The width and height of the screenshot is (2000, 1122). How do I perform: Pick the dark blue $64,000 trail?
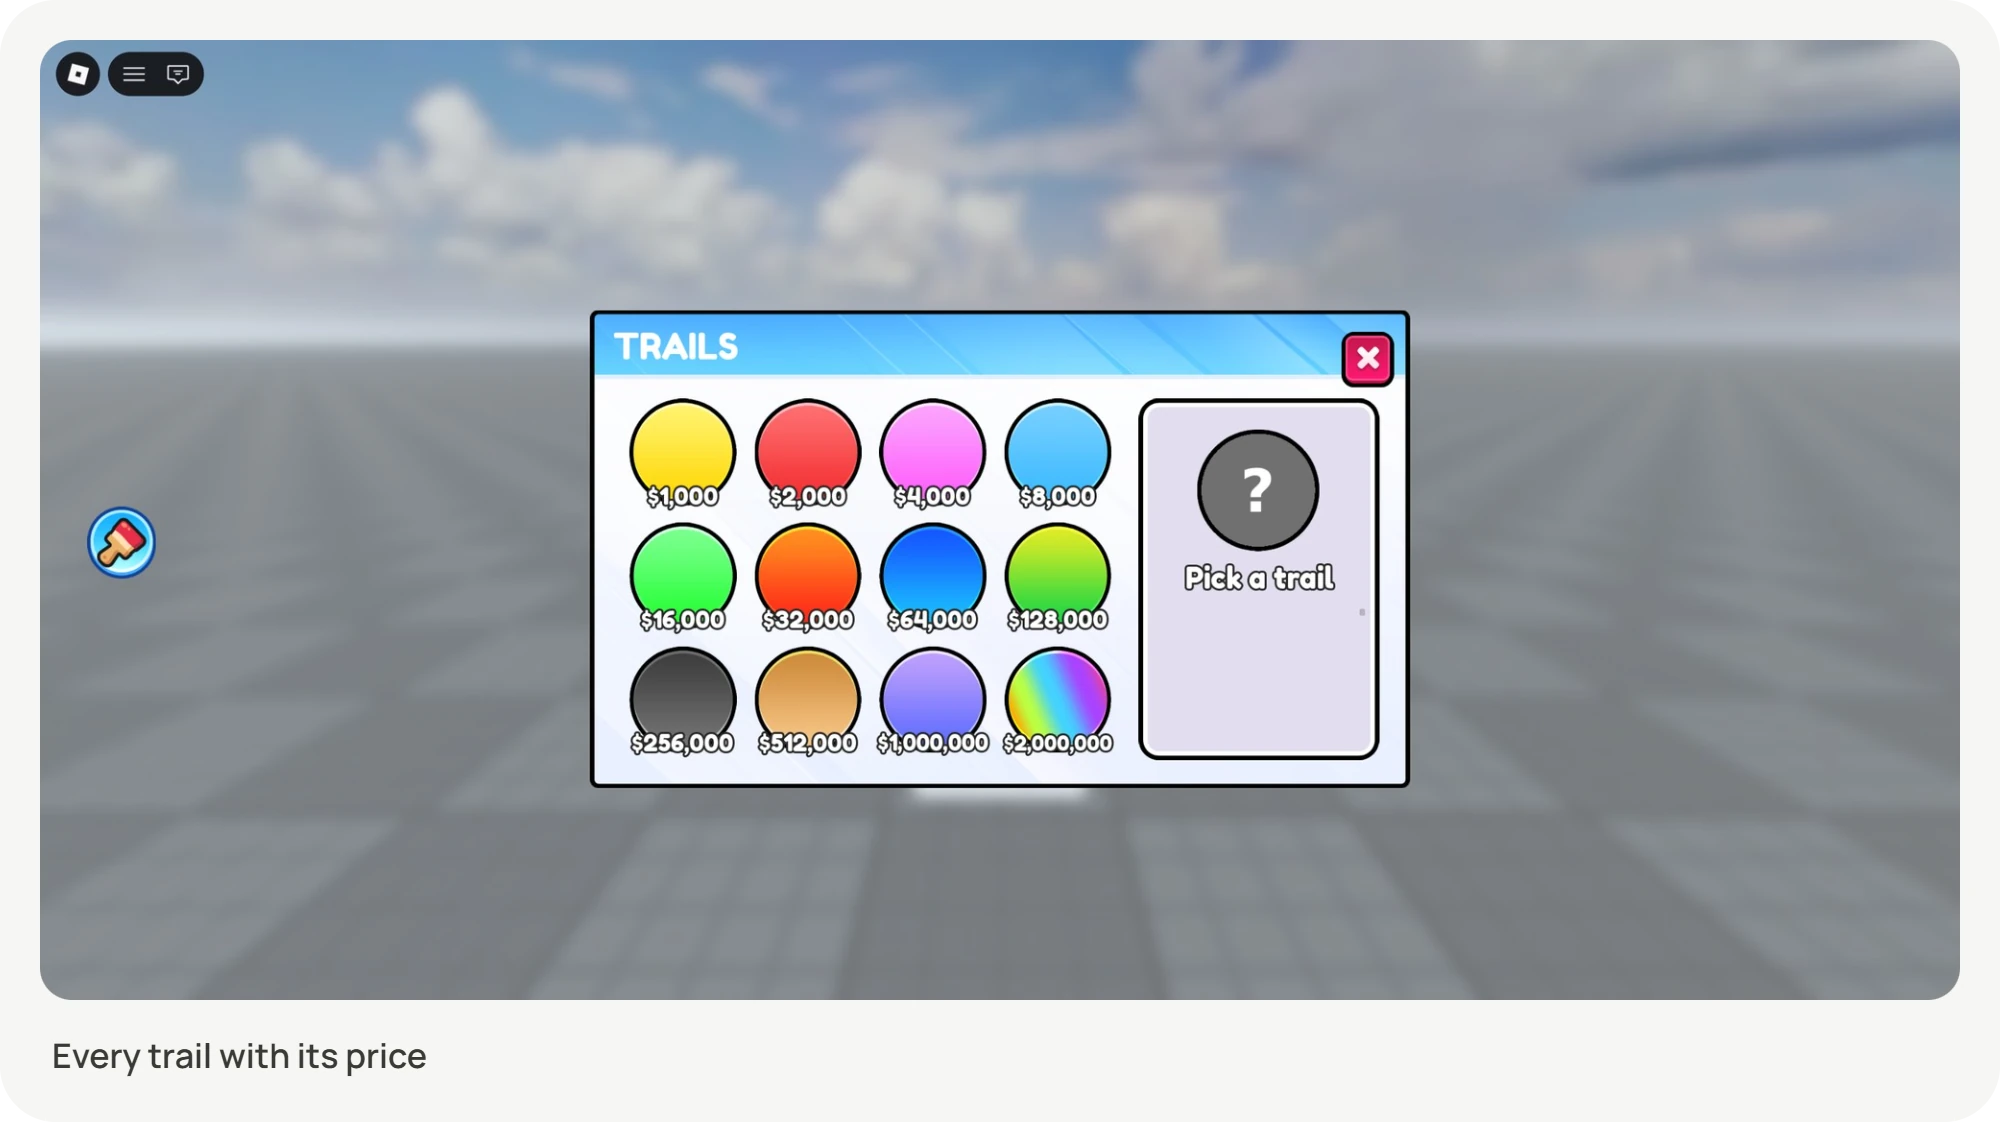point(933,579)
